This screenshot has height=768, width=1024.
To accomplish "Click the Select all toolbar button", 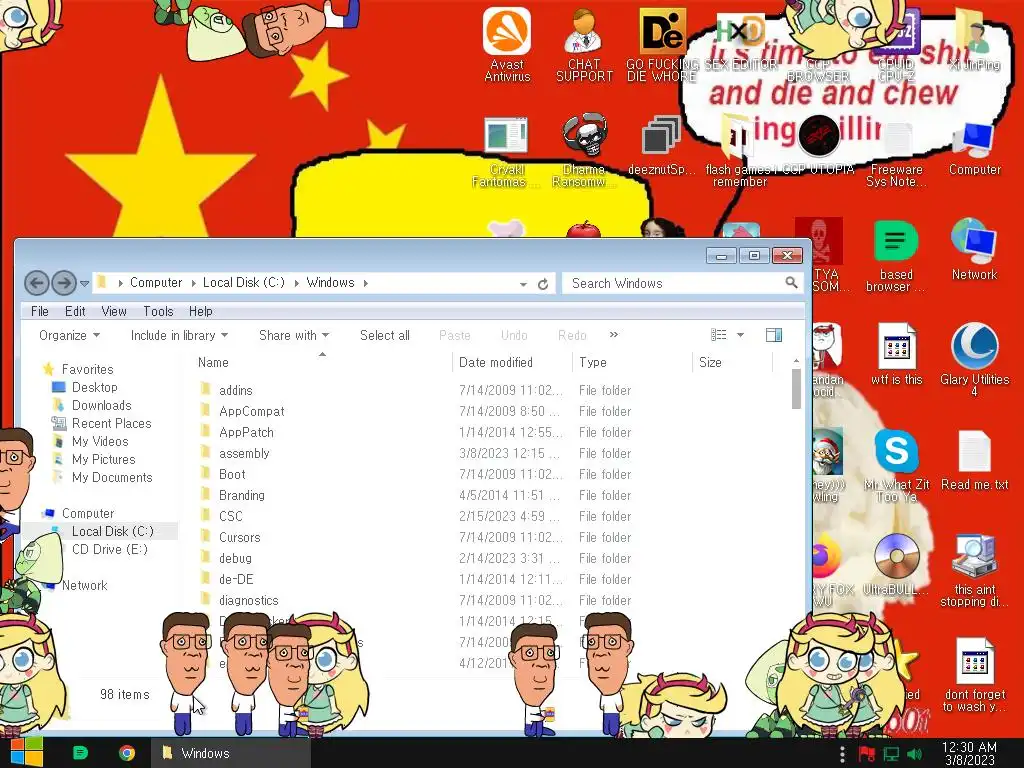I will (x=385, y=335).
